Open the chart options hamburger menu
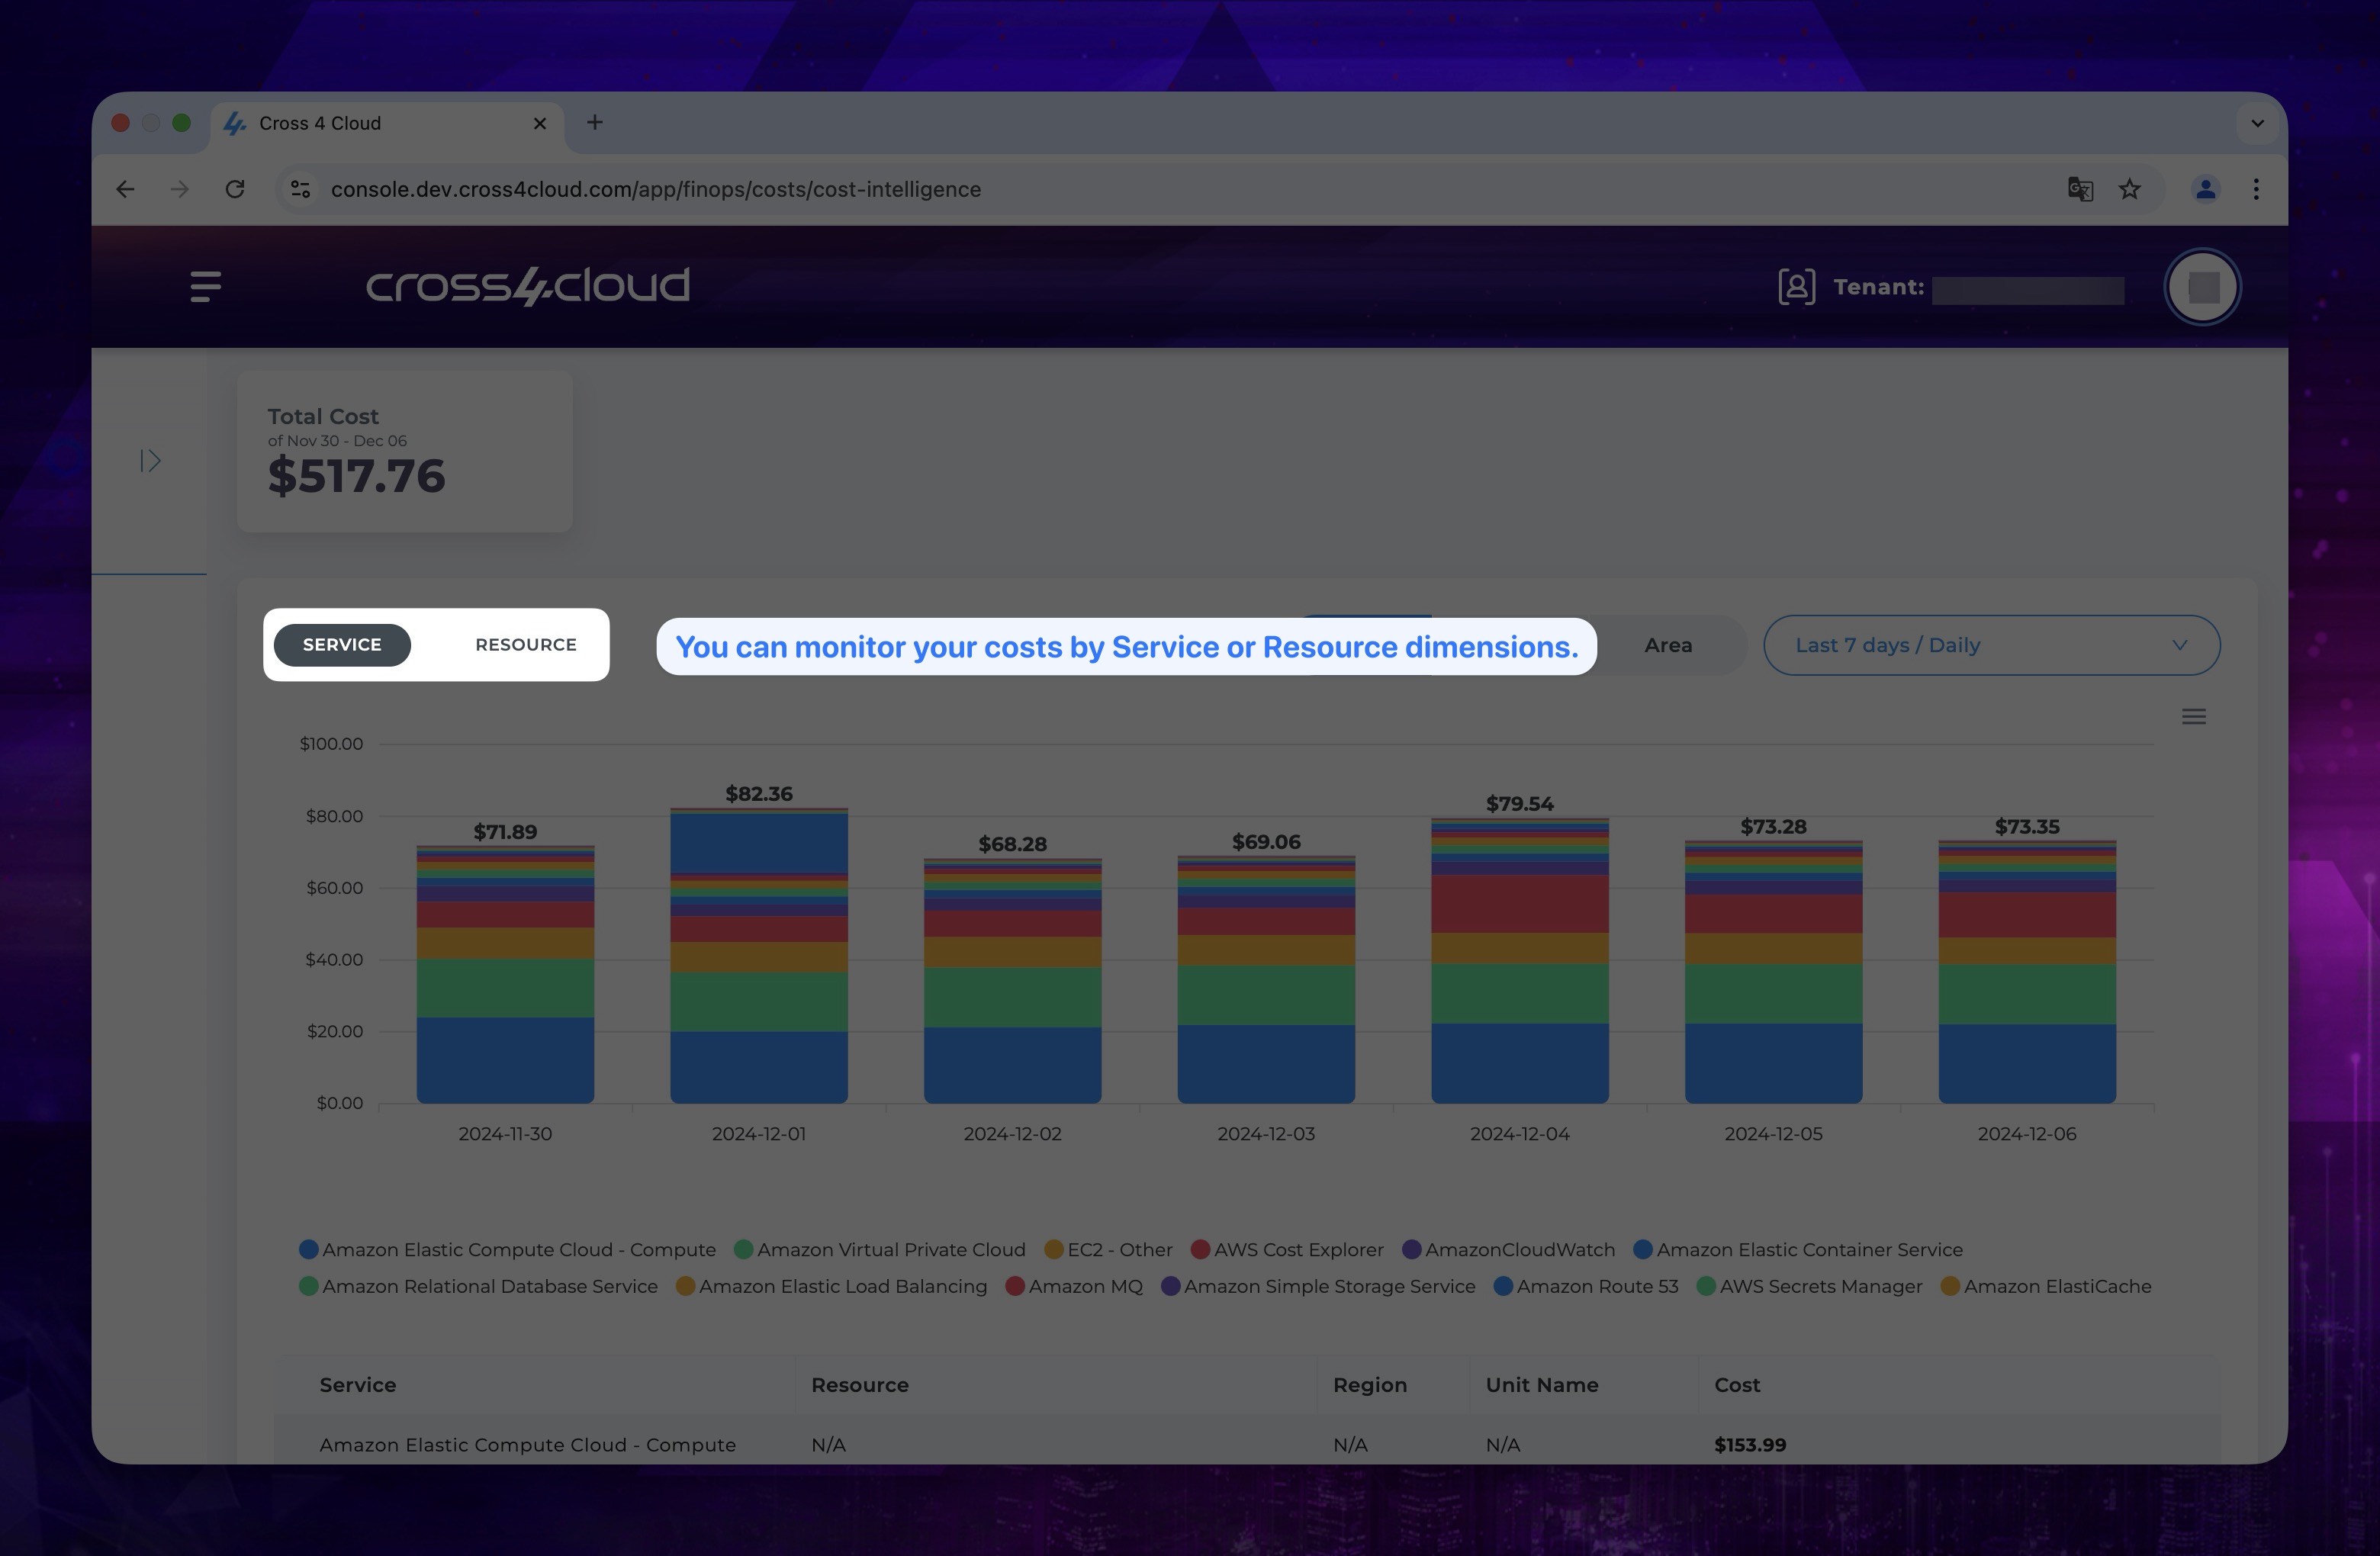The image size is (2380, 1556). click(x=2193, y=717)
